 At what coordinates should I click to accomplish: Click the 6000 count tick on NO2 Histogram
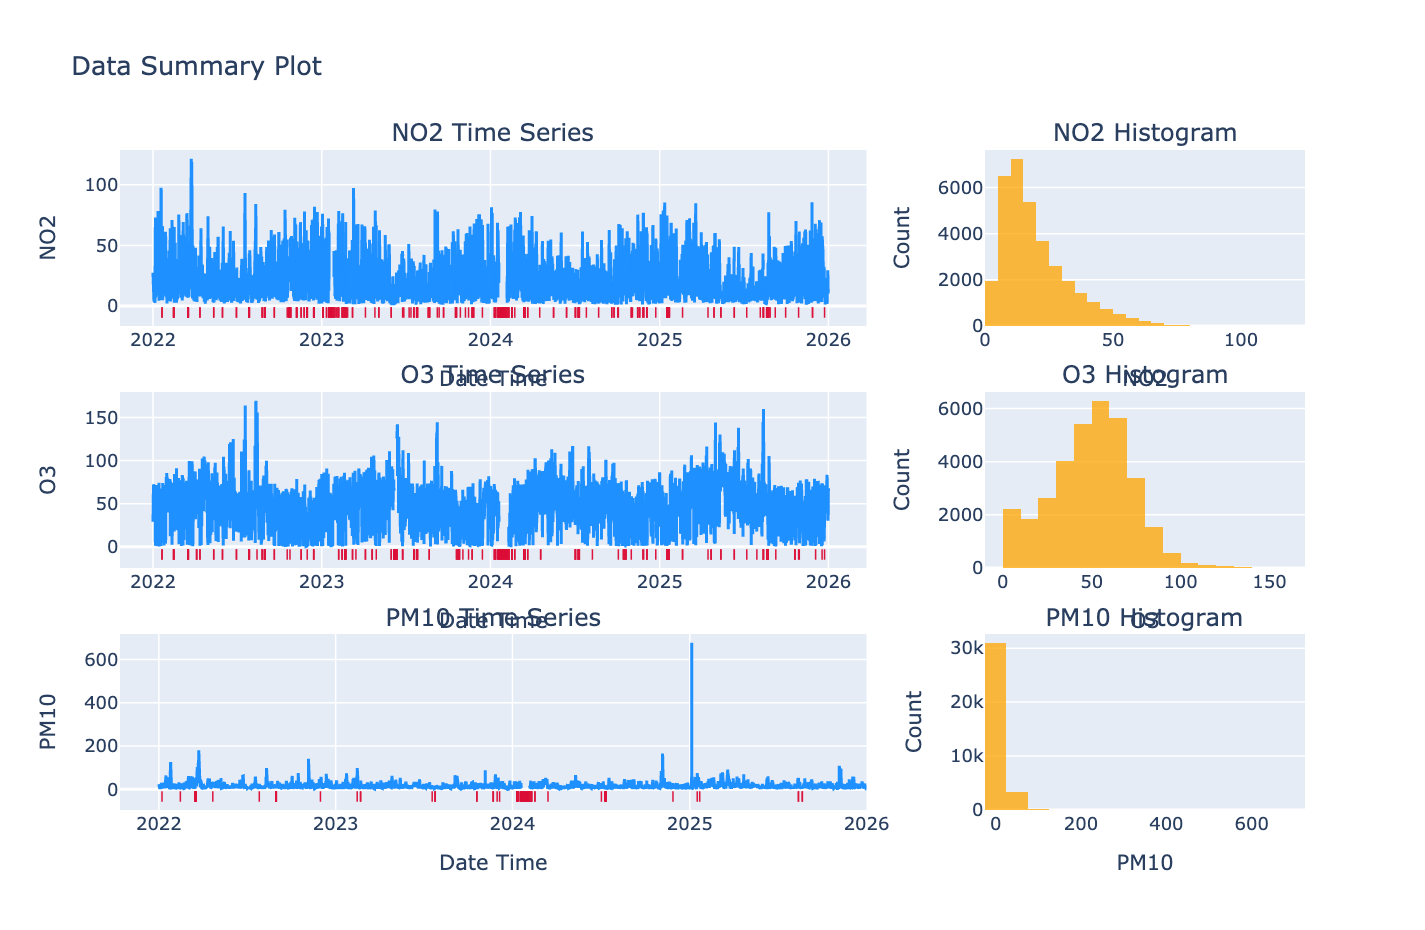(959, 188)
